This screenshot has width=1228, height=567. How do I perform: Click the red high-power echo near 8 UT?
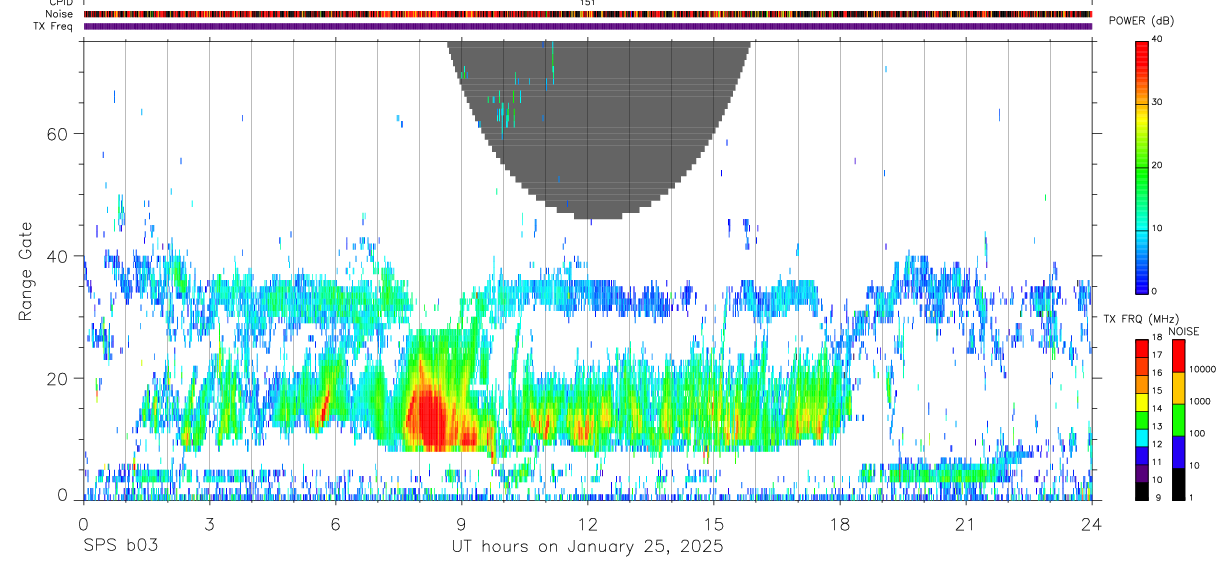coord(430,420)
